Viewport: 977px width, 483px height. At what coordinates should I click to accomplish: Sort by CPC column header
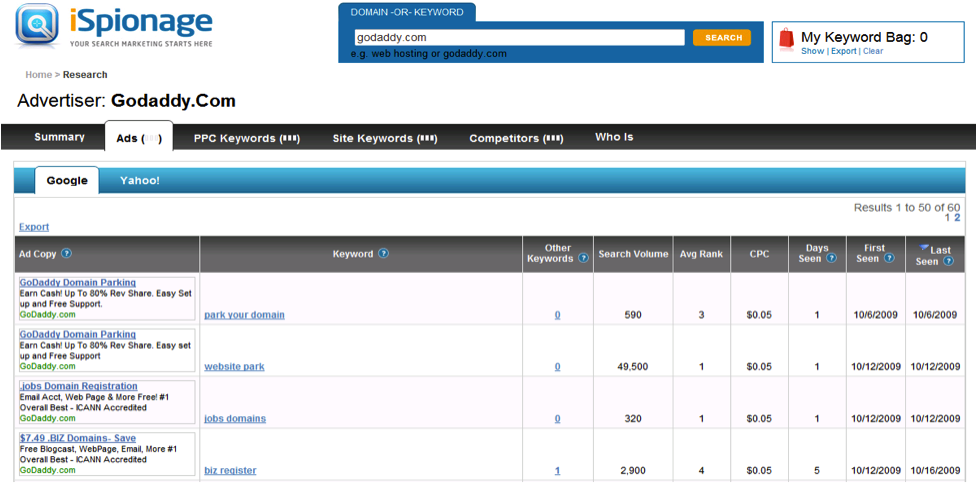(760, 254)
